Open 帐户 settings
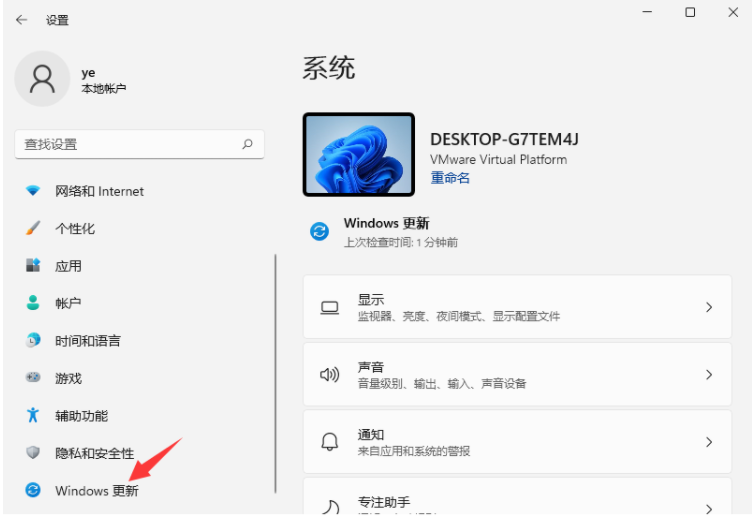 click(x=68, y=303)
